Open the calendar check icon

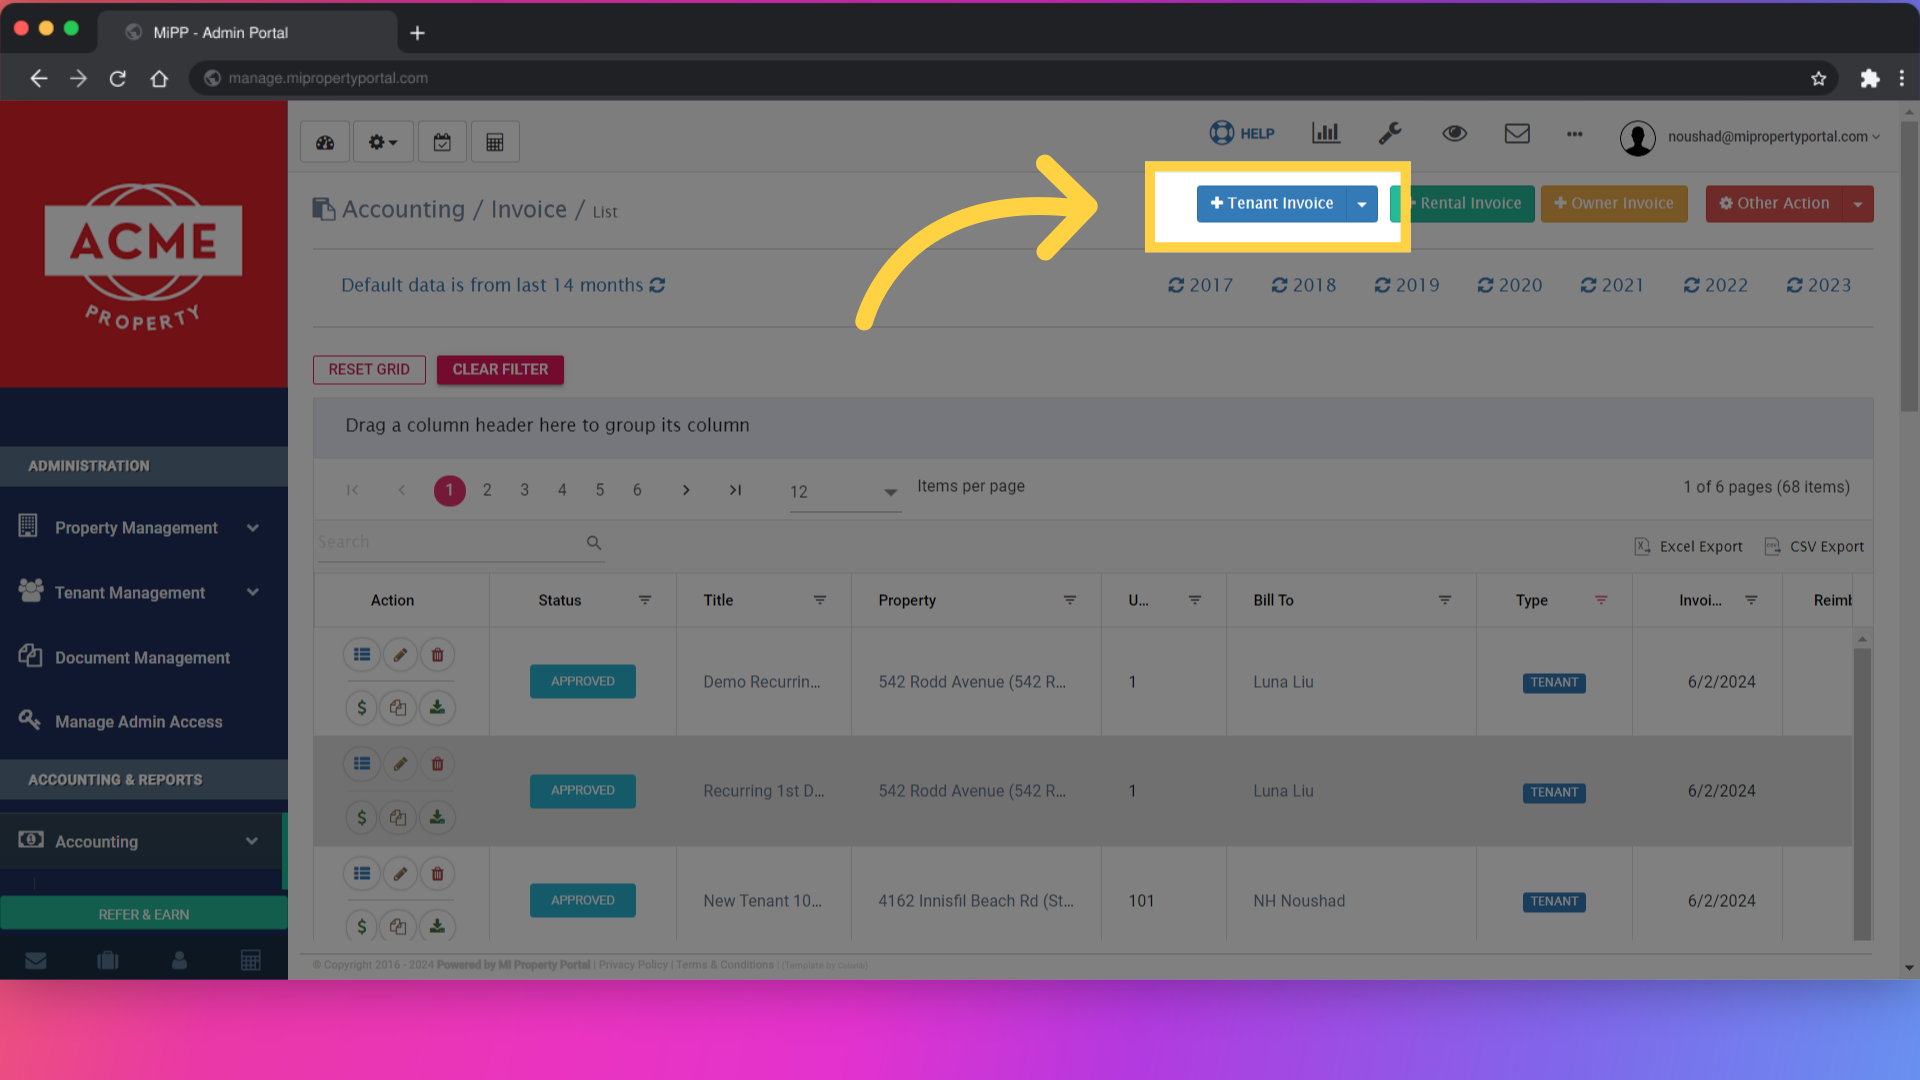pyautogui.click(x=442, y=142)
